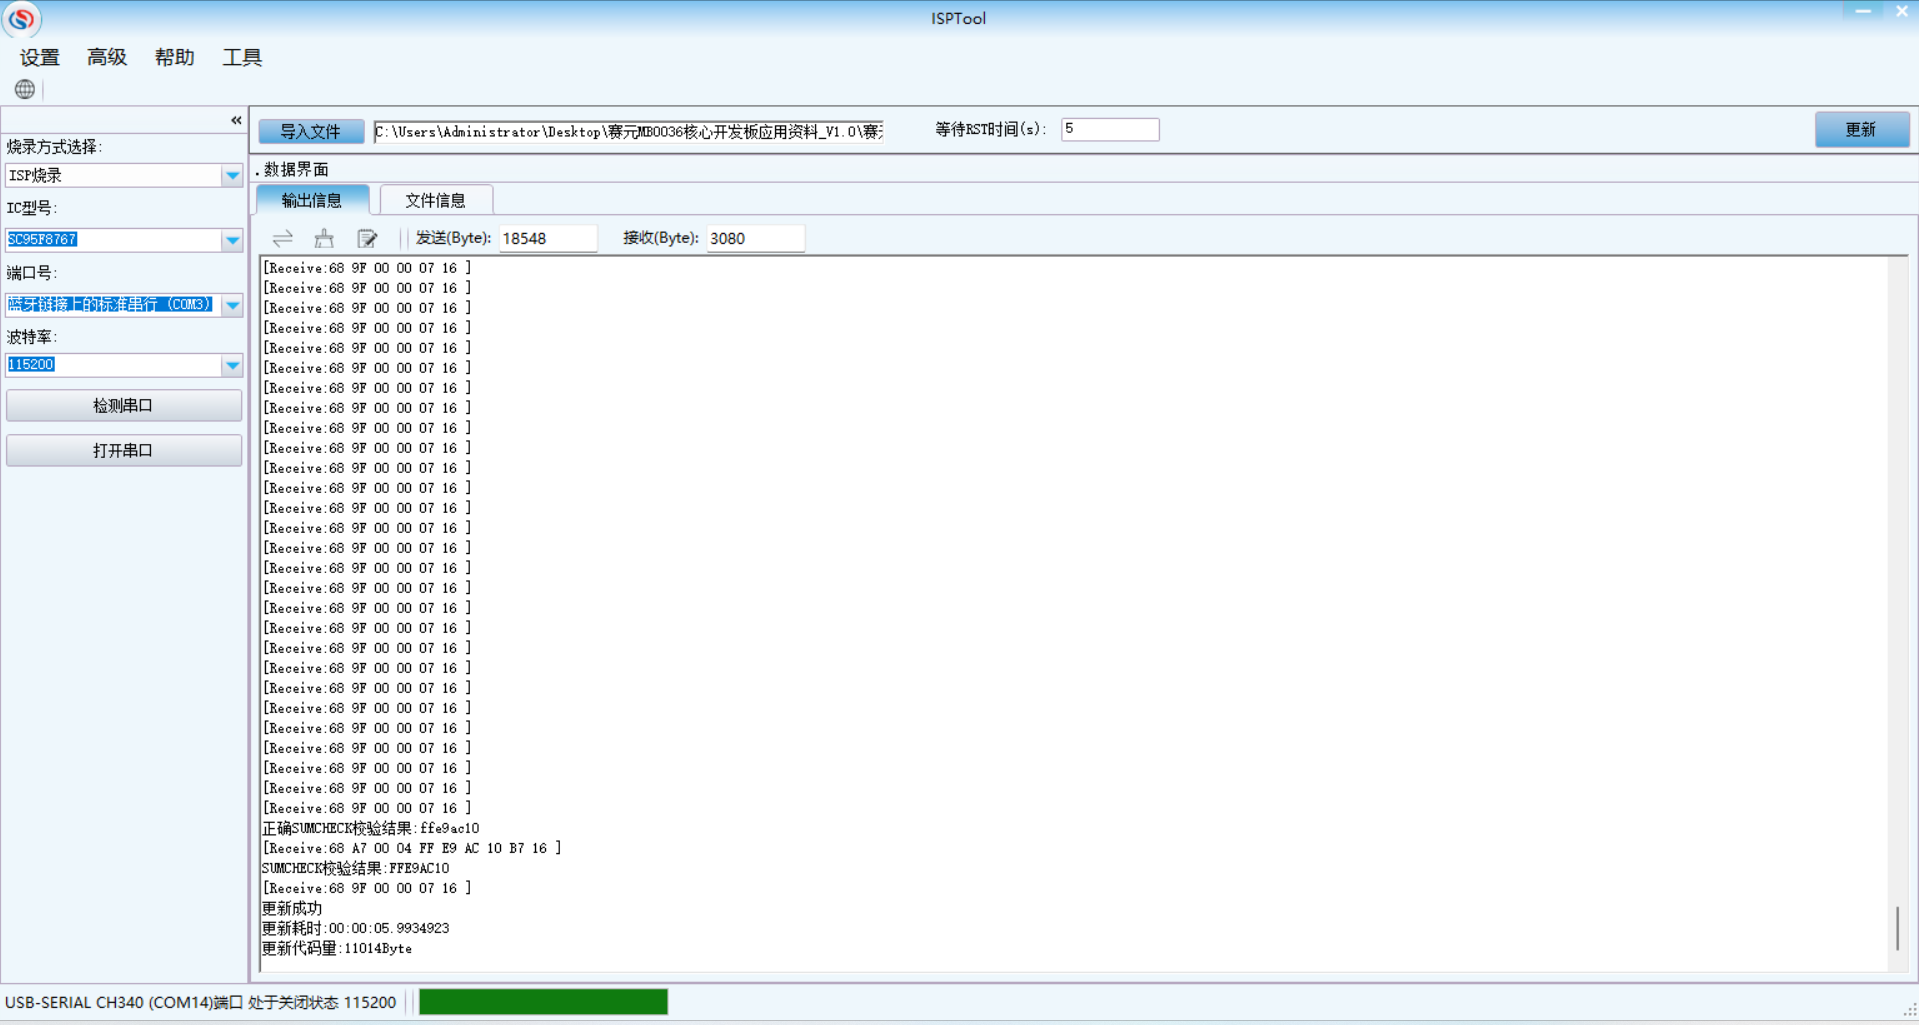Click the 发送(Byte) value field

tap(548, 238)
